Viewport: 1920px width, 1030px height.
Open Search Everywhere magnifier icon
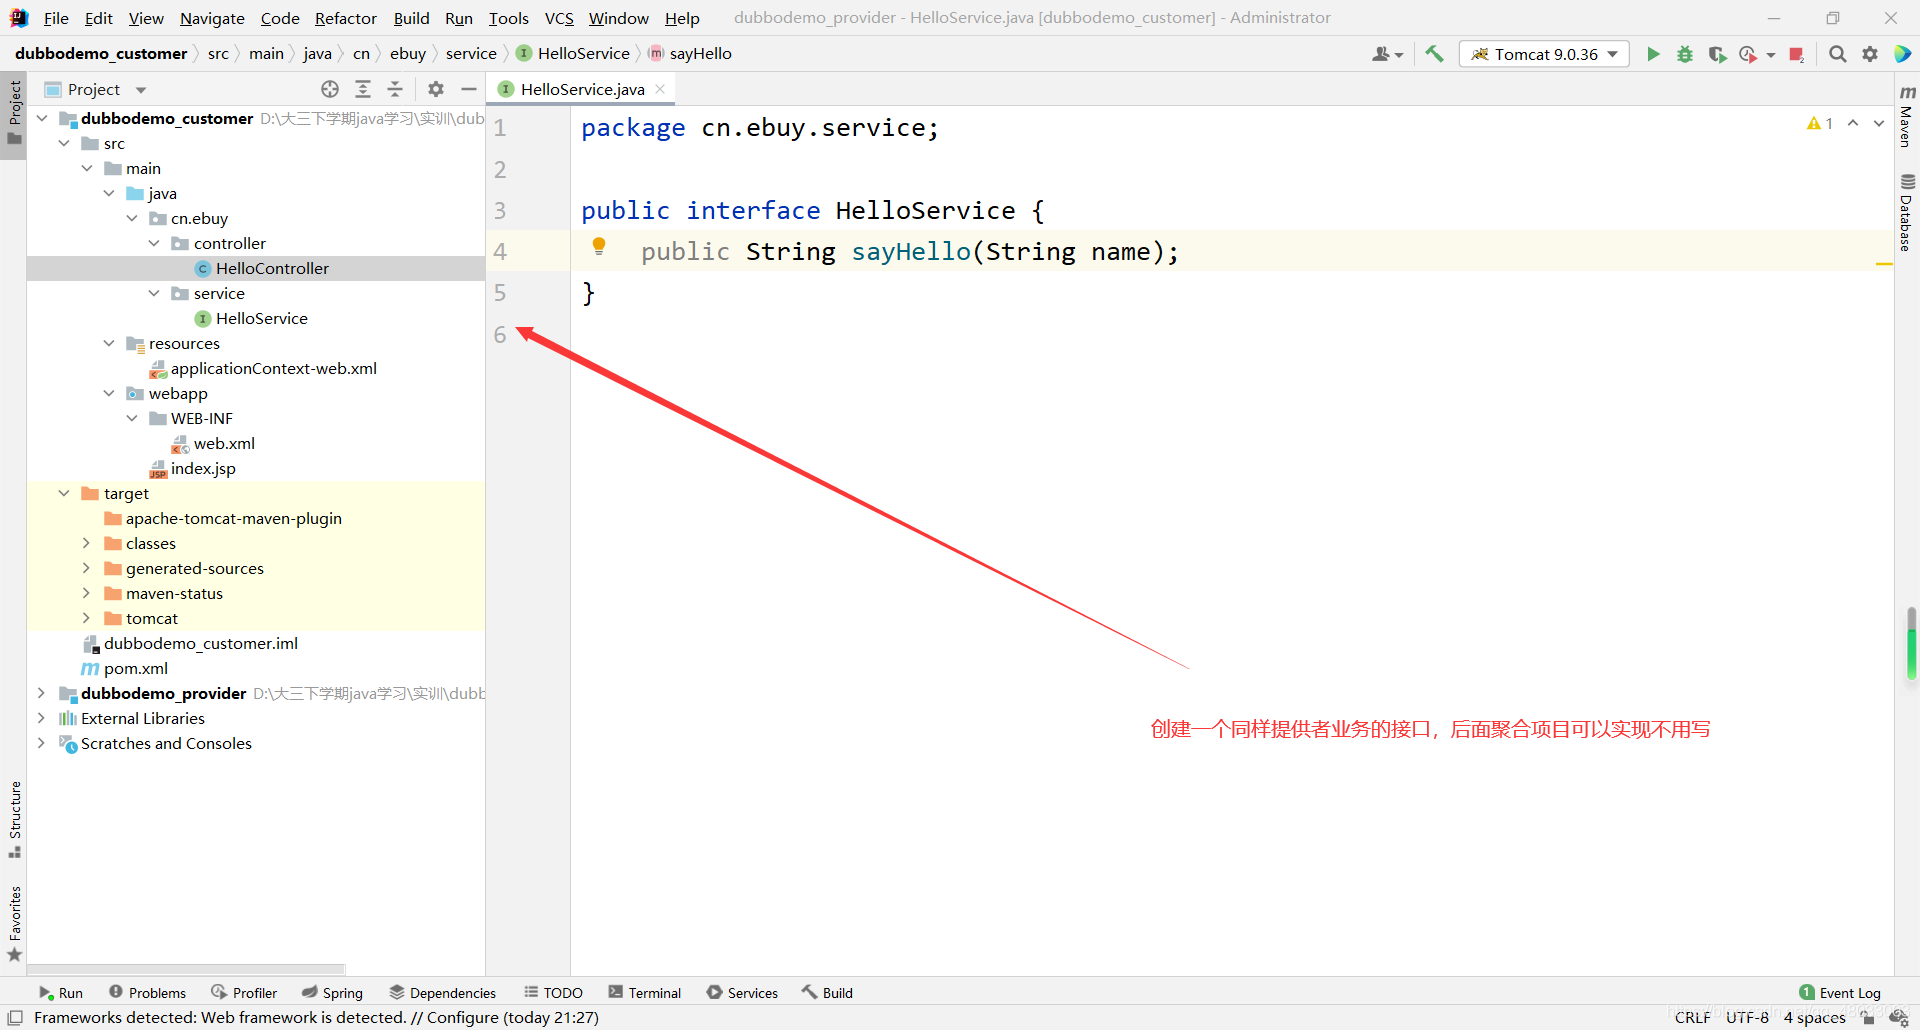(x=1837, y=54)
